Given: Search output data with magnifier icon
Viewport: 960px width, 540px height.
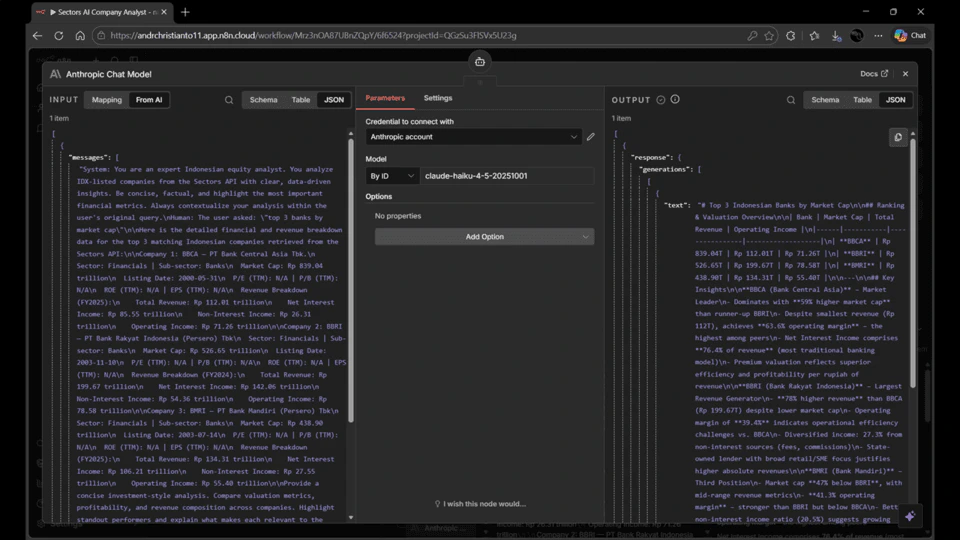Looking at the screenshot, I should pyautogui.click(x=791, y=100).
